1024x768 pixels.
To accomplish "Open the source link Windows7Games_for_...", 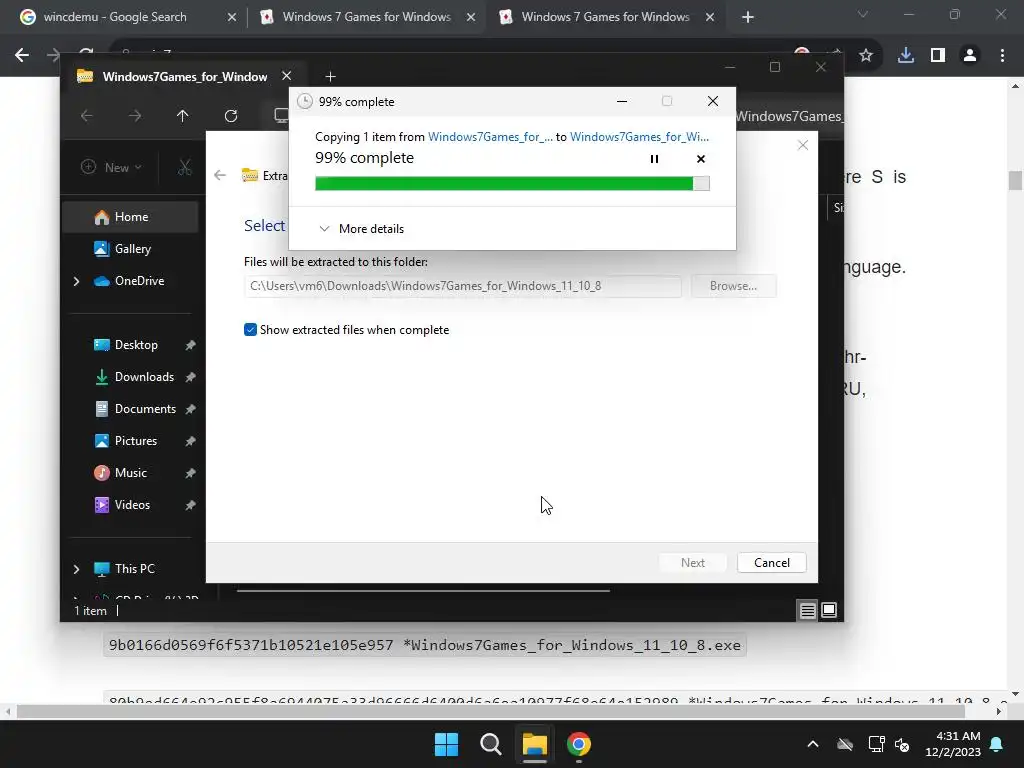I will 490,136.
